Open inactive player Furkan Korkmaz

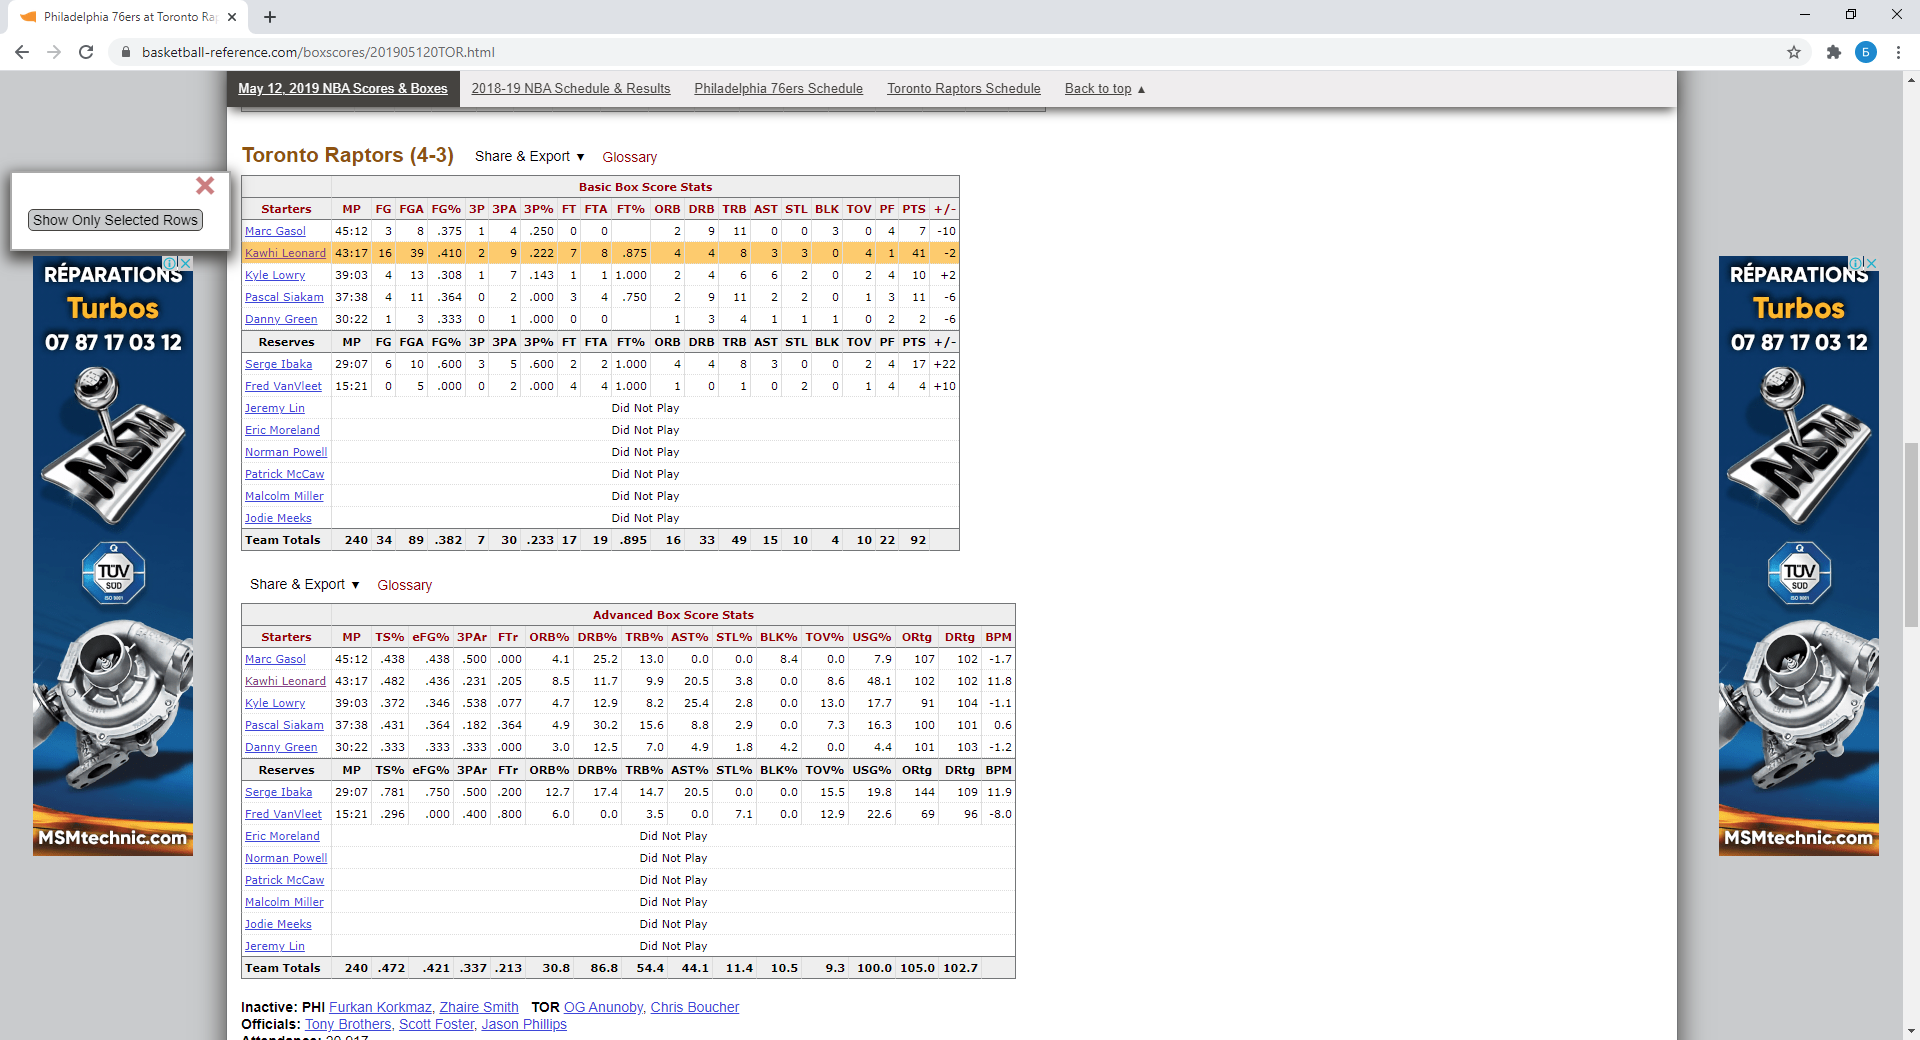380,1007
